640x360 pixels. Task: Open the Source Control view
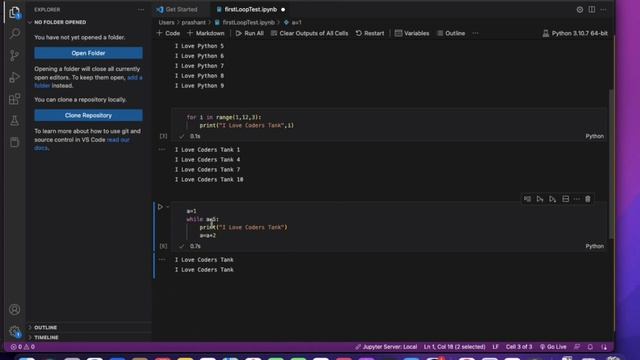(x=15, y=55)
